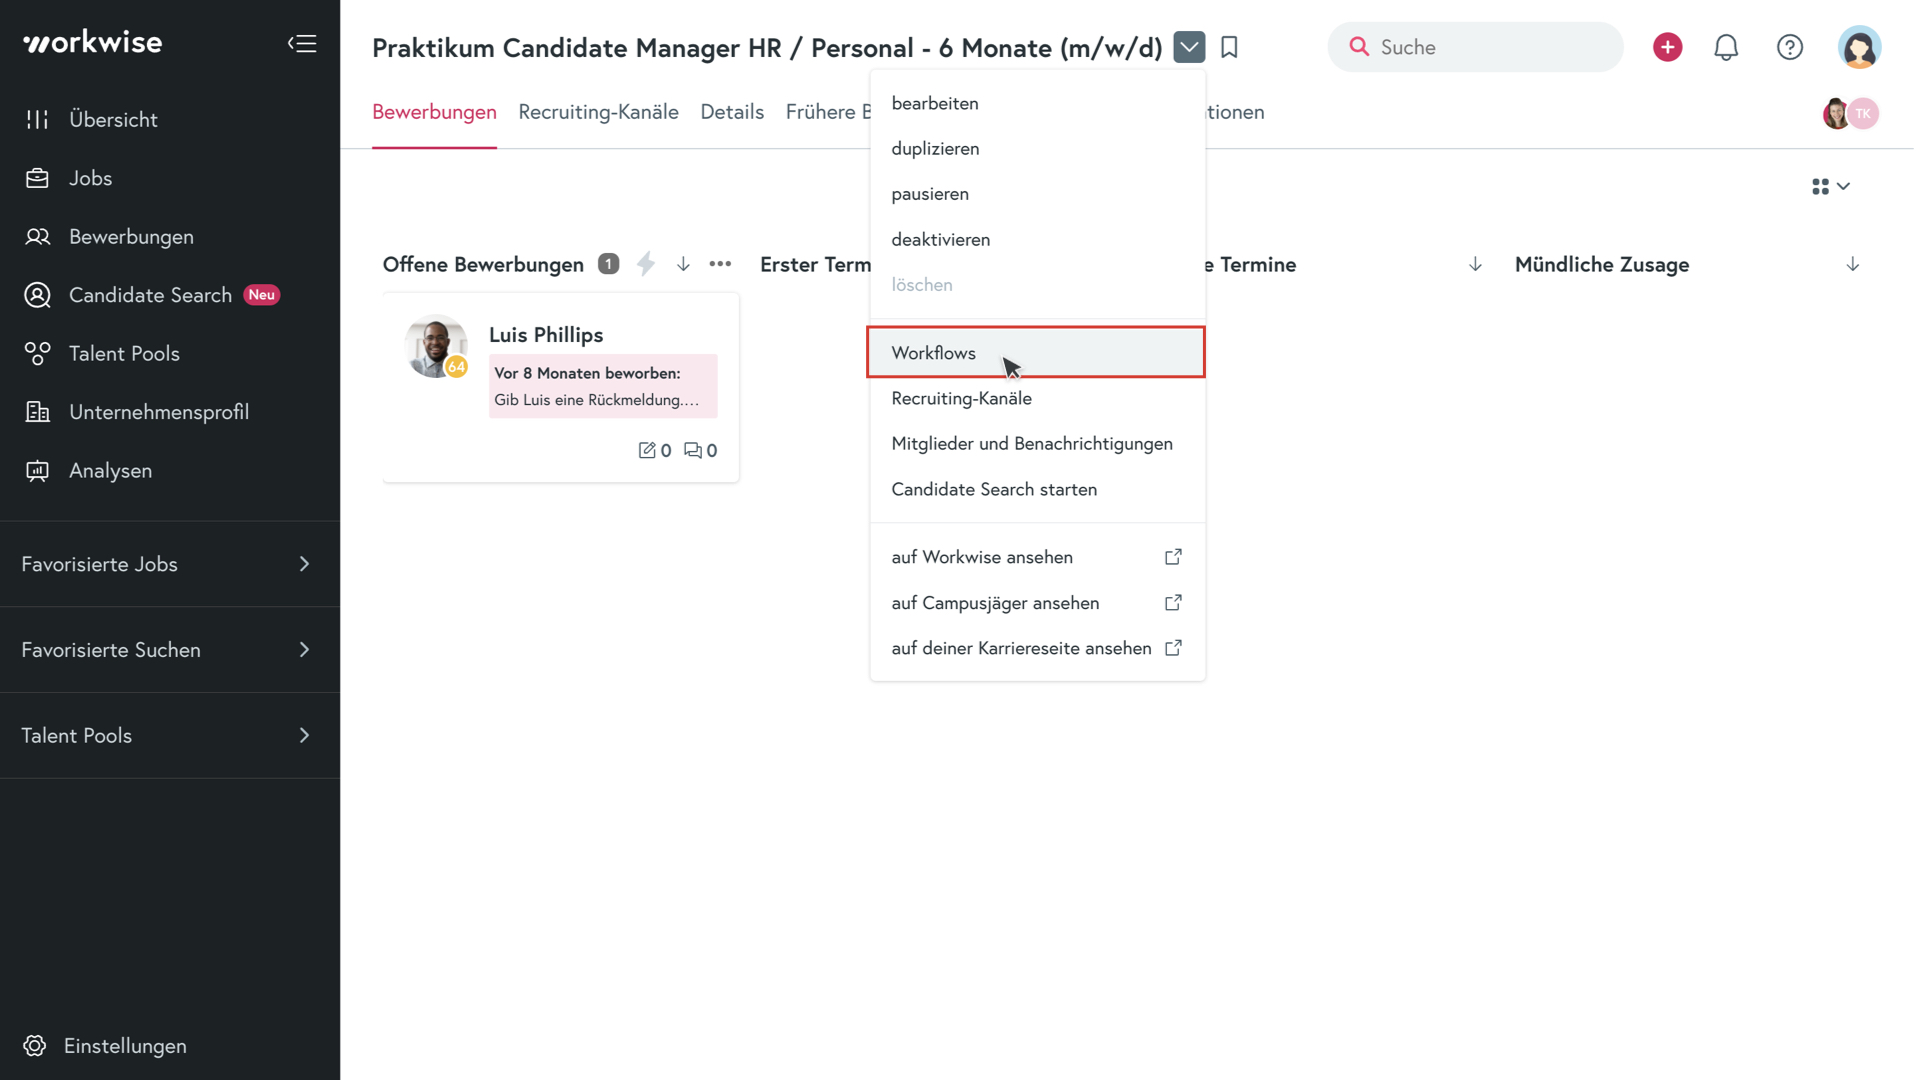Switch to the Details tab
This screenshot has height=1080, width=1920.
pyautogui.click(x=732, y=112)
